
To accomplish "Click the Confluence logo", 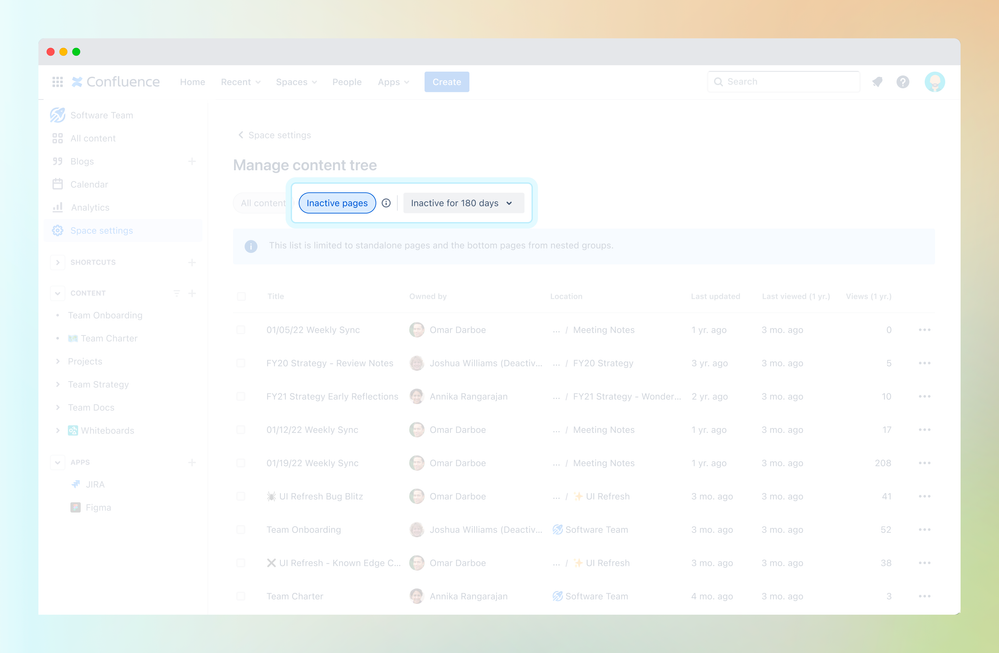I will pyautogui.click(x=116, y=82).
